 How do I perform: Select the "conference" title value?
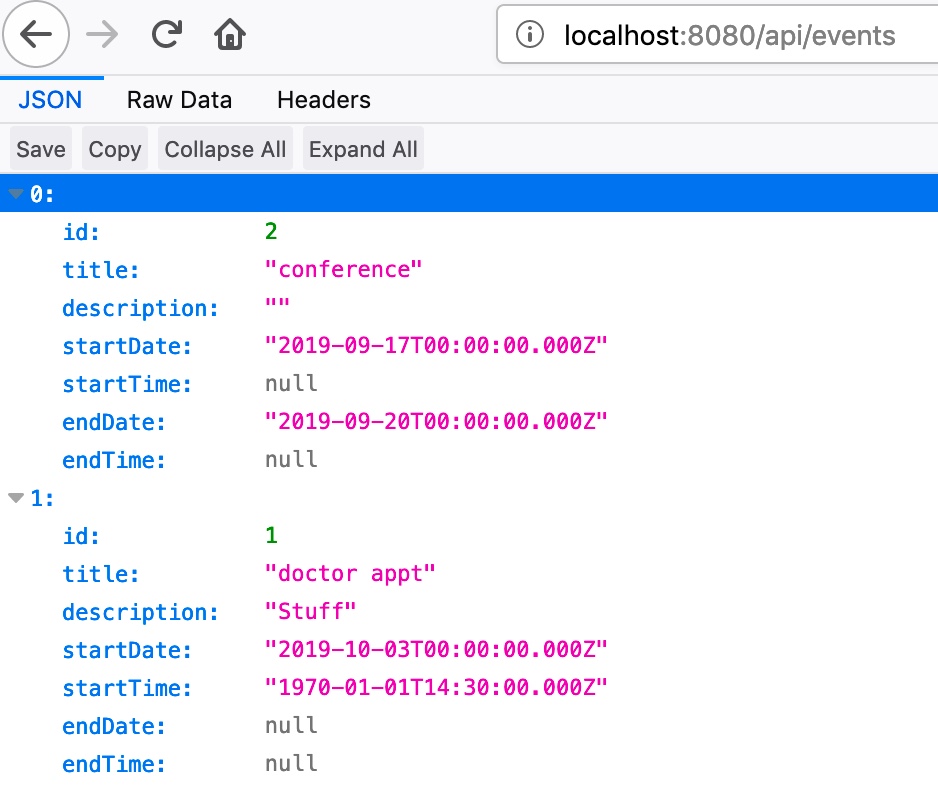tap(344, 270)
